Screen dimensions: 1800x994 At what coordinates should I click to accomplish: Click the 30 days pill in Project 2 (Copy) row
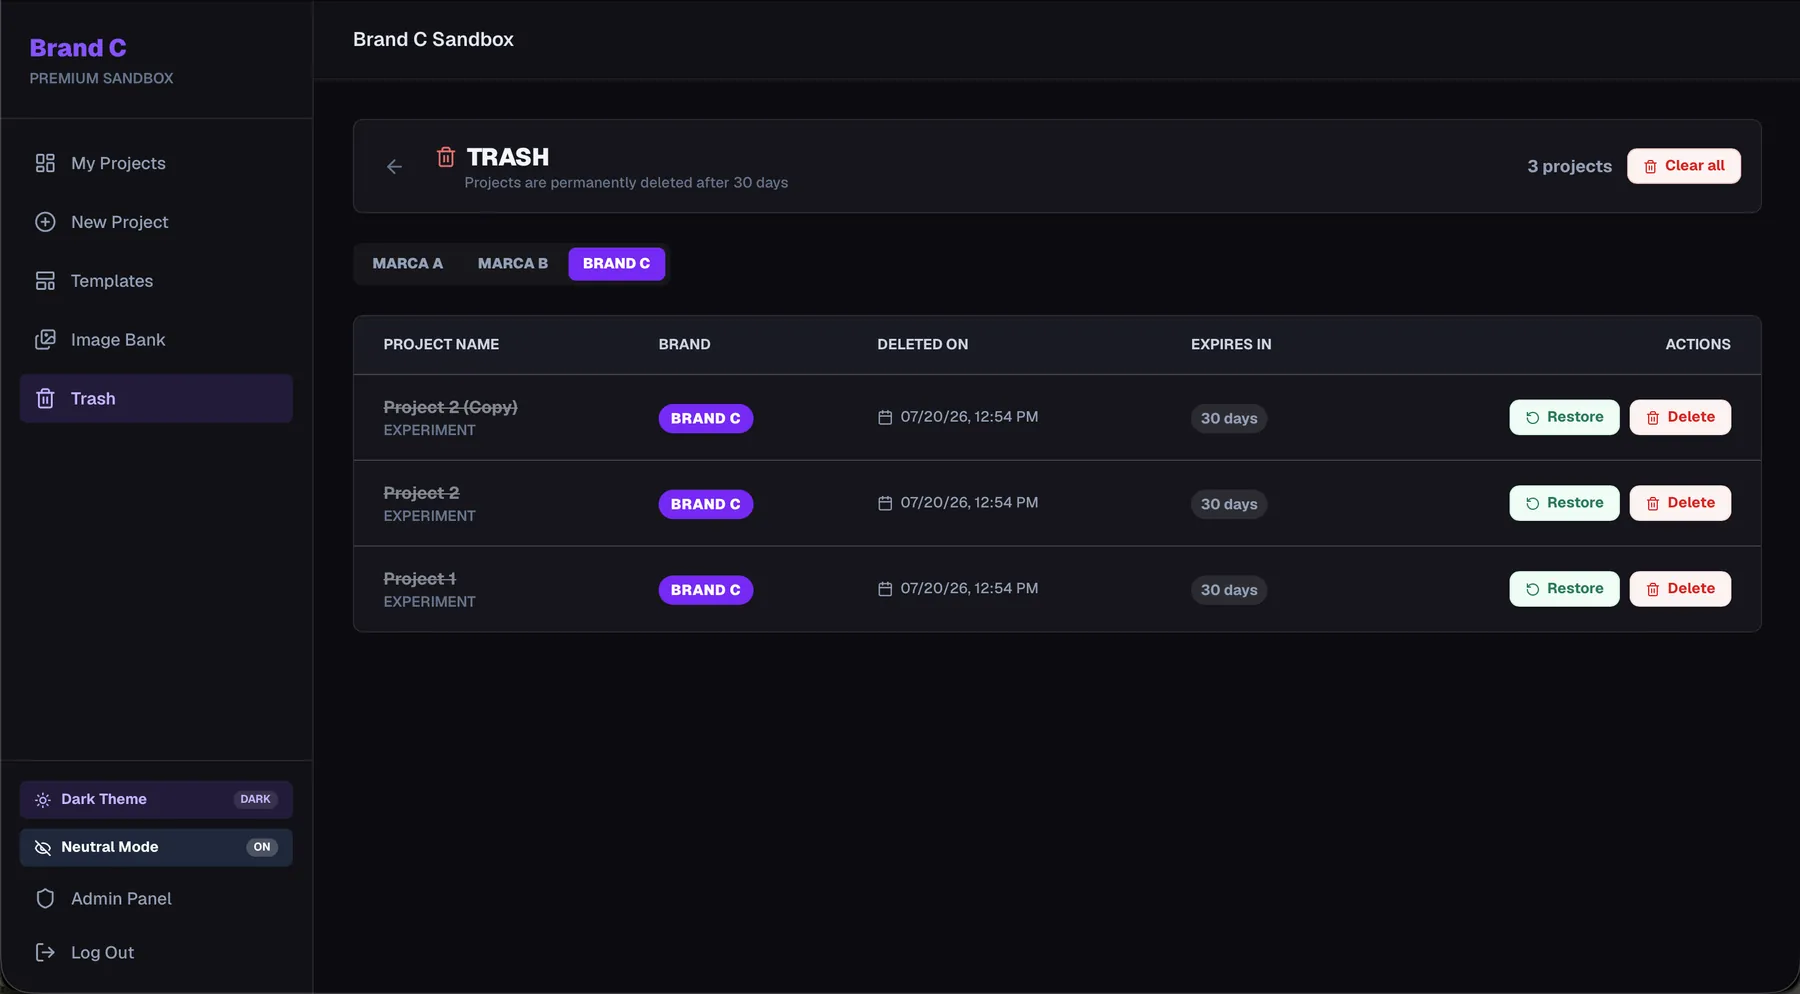click(x=1229, y=418)
